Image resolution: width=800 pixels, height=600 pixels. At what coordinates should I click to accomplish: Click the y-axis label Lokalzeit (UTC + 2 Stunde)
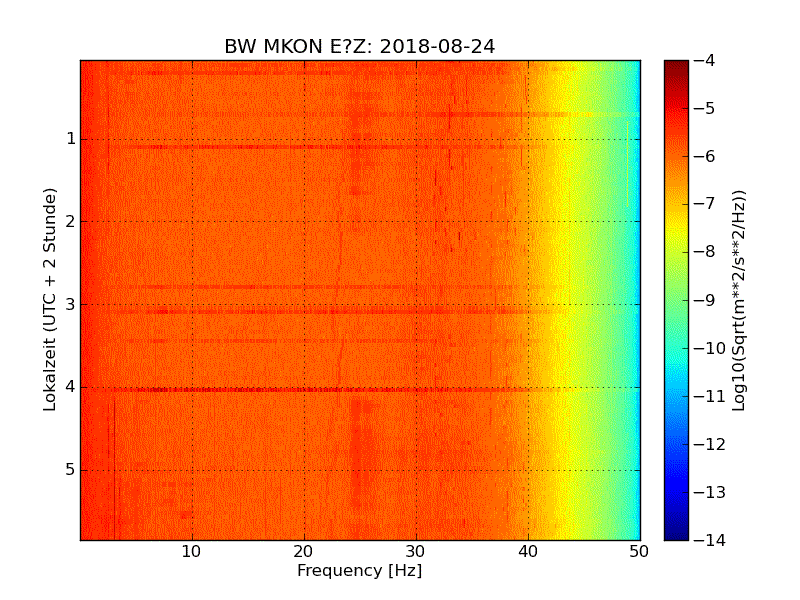click(x=49, y=300)
